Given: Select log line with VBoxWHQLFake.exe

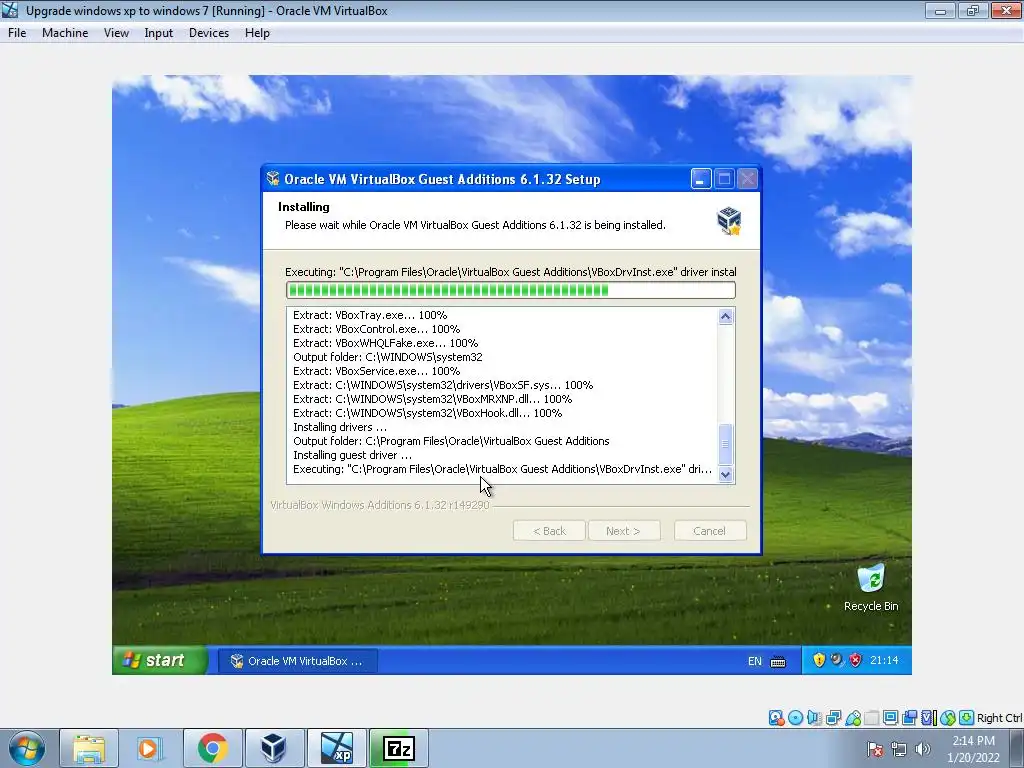Looking at the screenshot, I should click(x=385, y=343).
